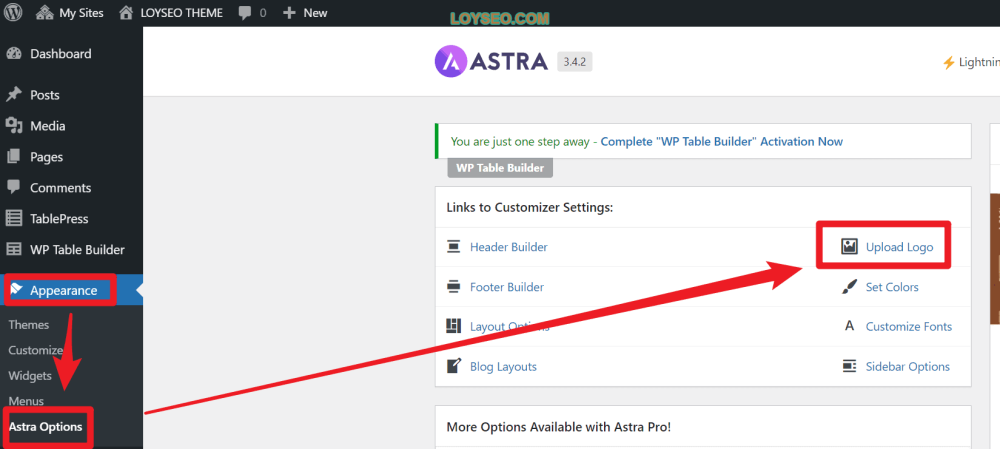Click the Header Builder icon
The height and width of the screenshot is (449, 1000).
pyautogui.click(x=454, y=247)
